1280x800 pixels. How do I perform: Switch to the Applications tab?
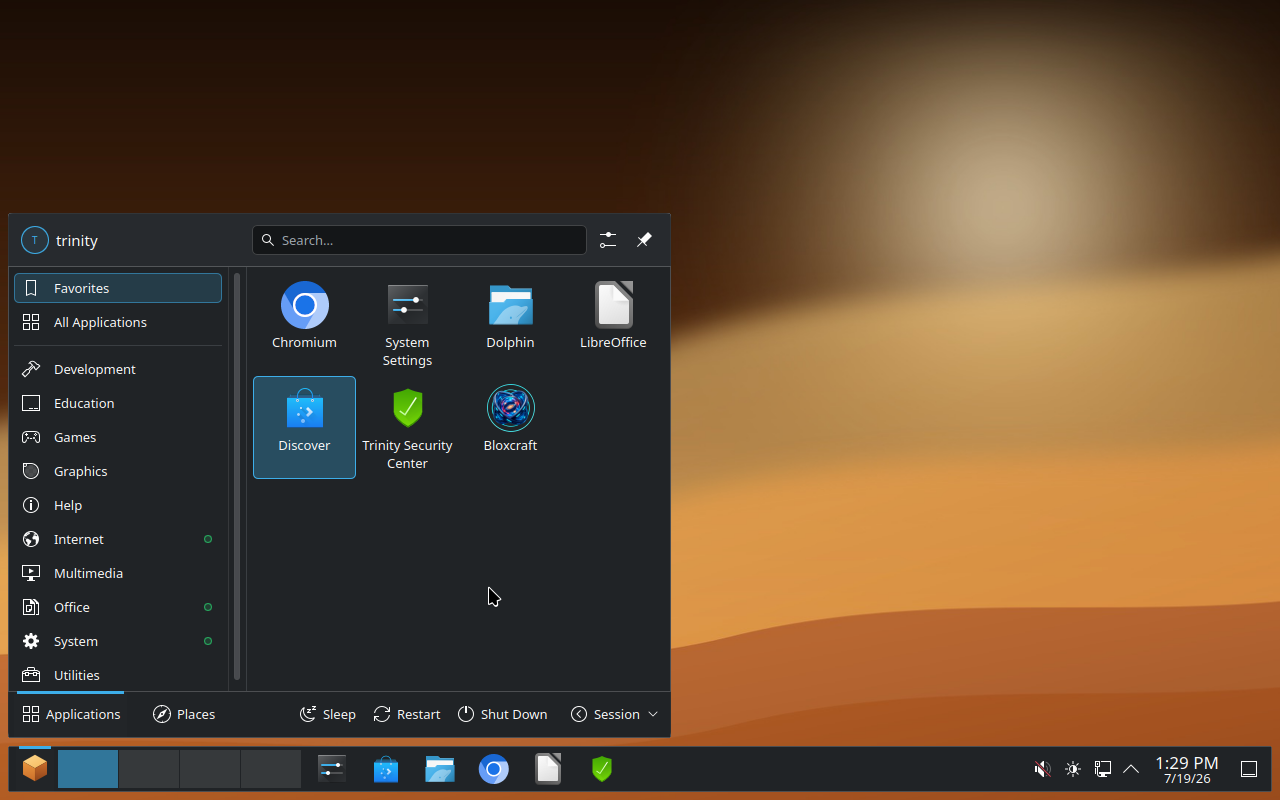tap(71, 714)
